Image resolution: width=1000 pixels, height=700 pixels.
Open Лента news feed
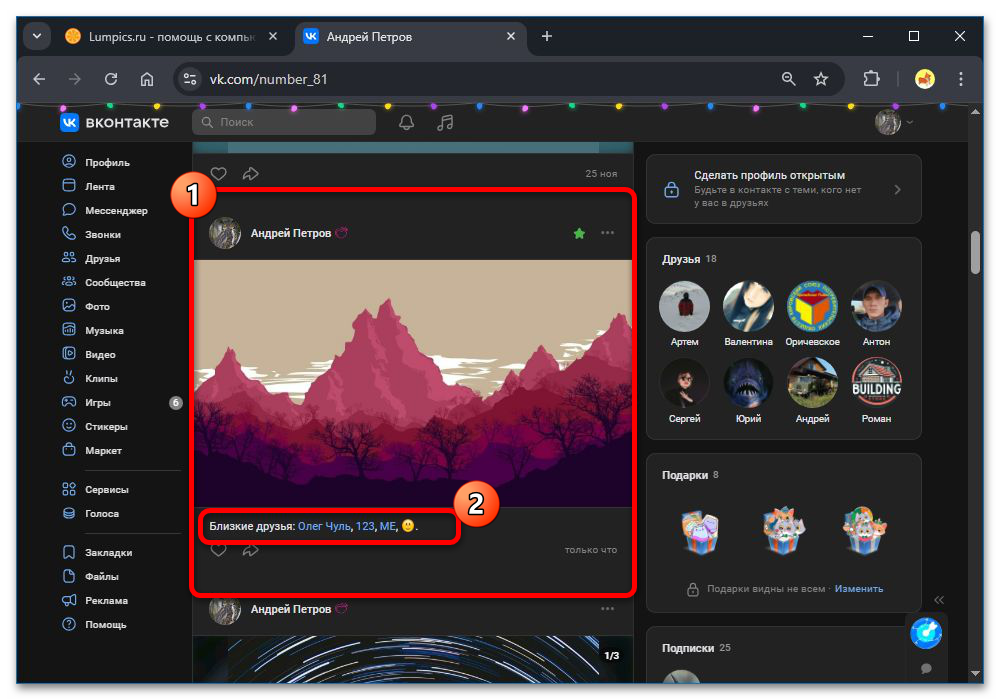[89, 186]
